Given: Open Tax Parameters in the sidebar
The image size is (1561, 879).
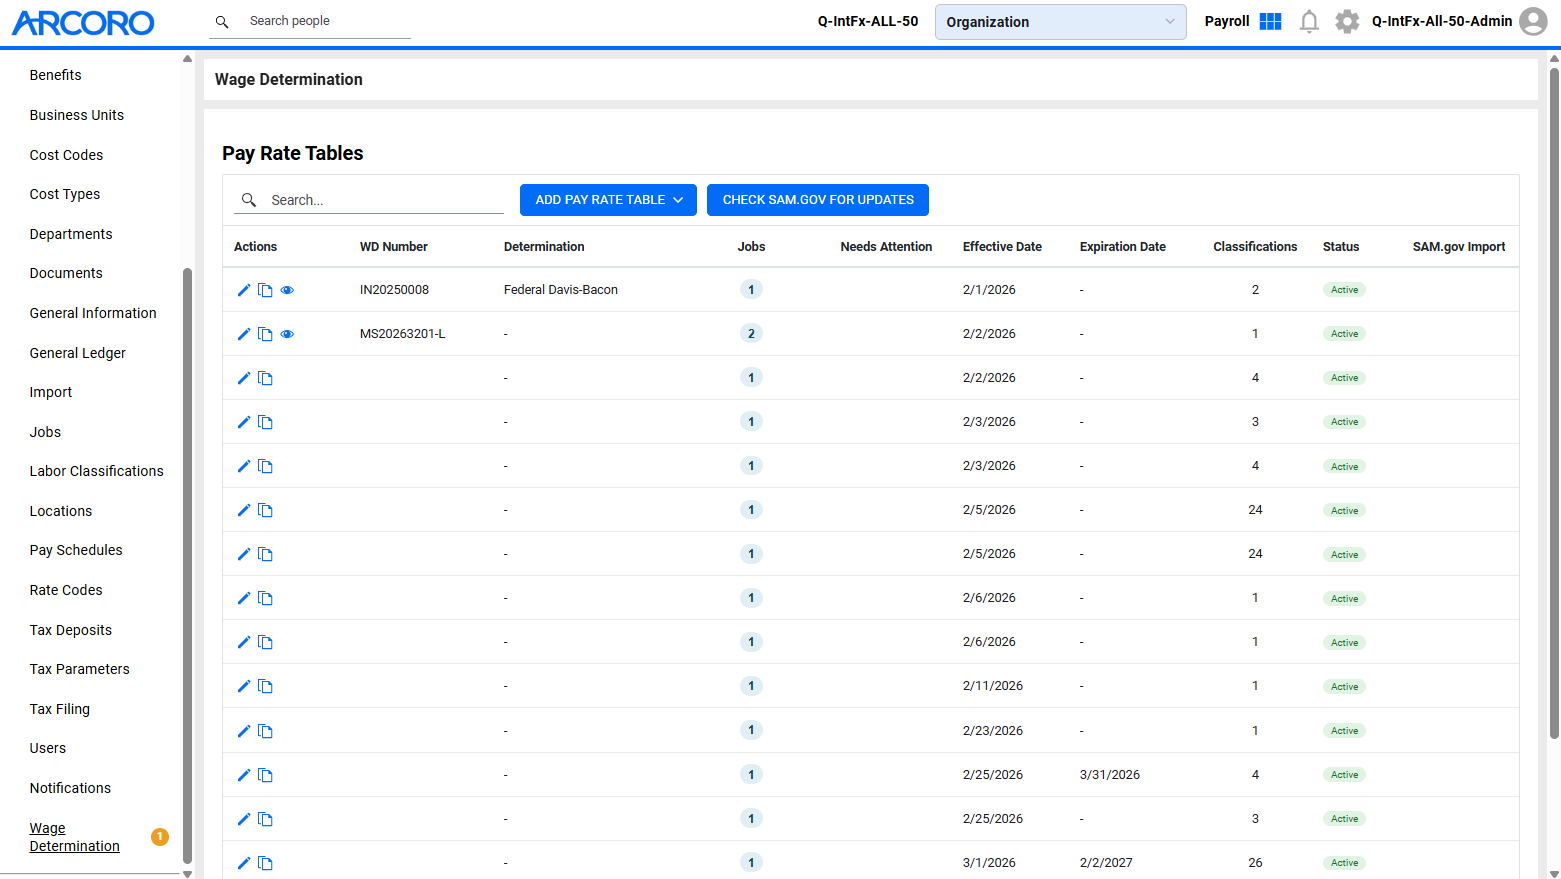Looking at the screenshot, I should (80, 669).
